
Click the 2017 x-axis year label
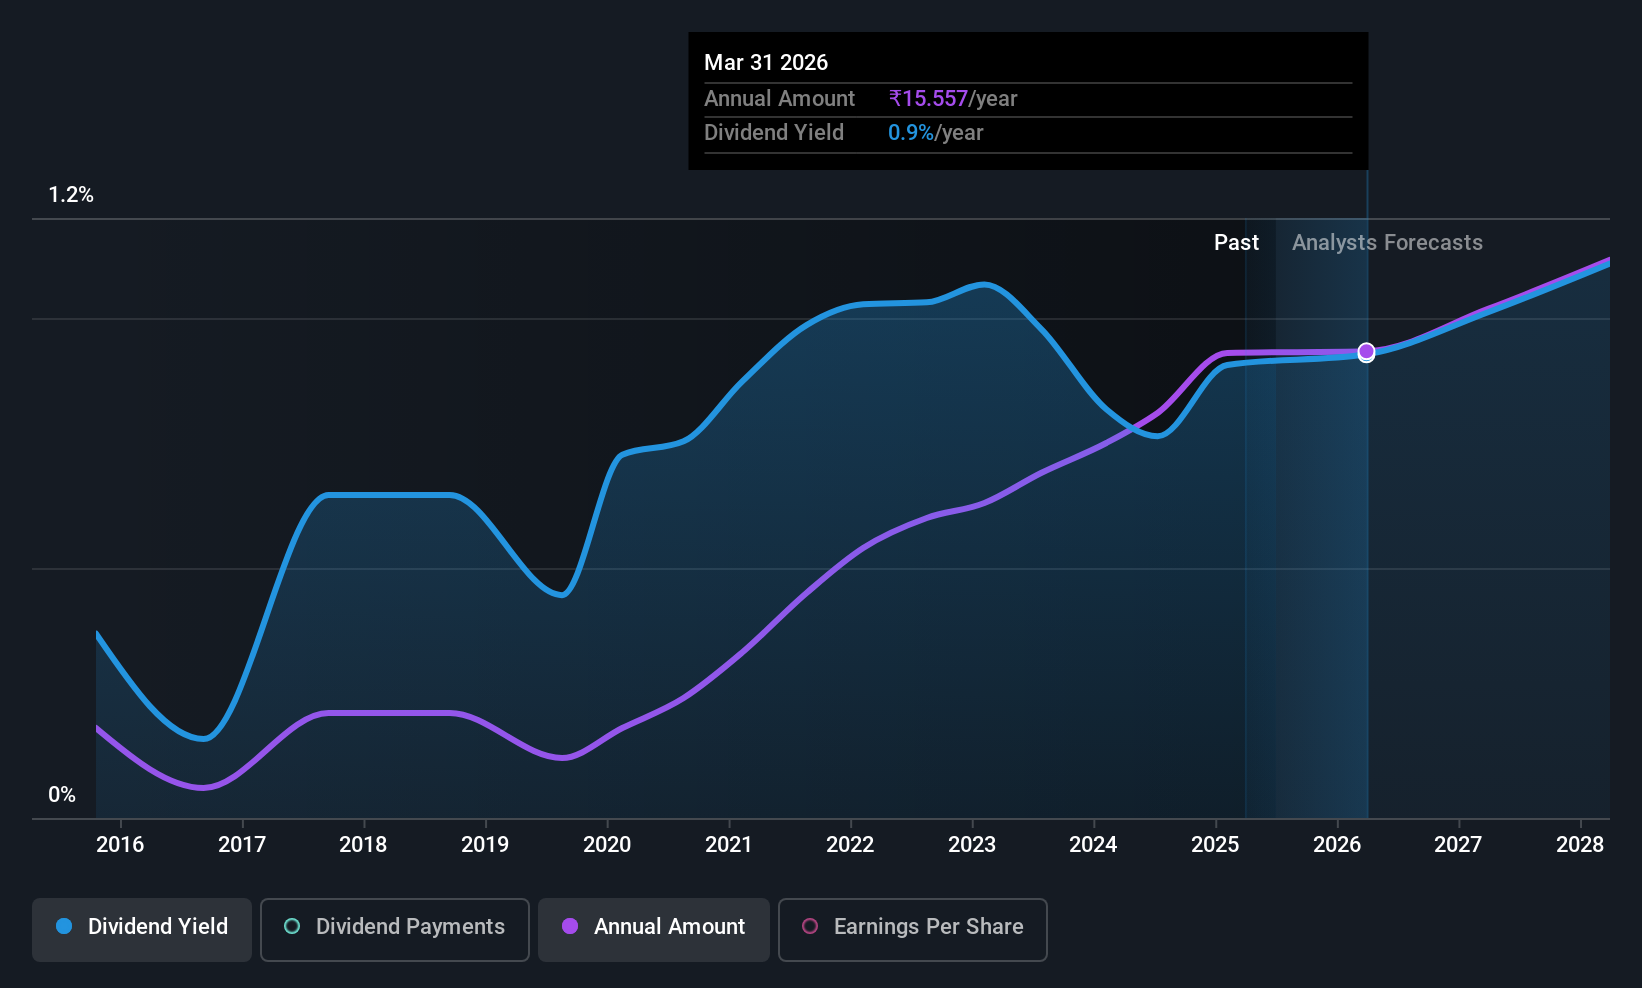pos(242,845)
